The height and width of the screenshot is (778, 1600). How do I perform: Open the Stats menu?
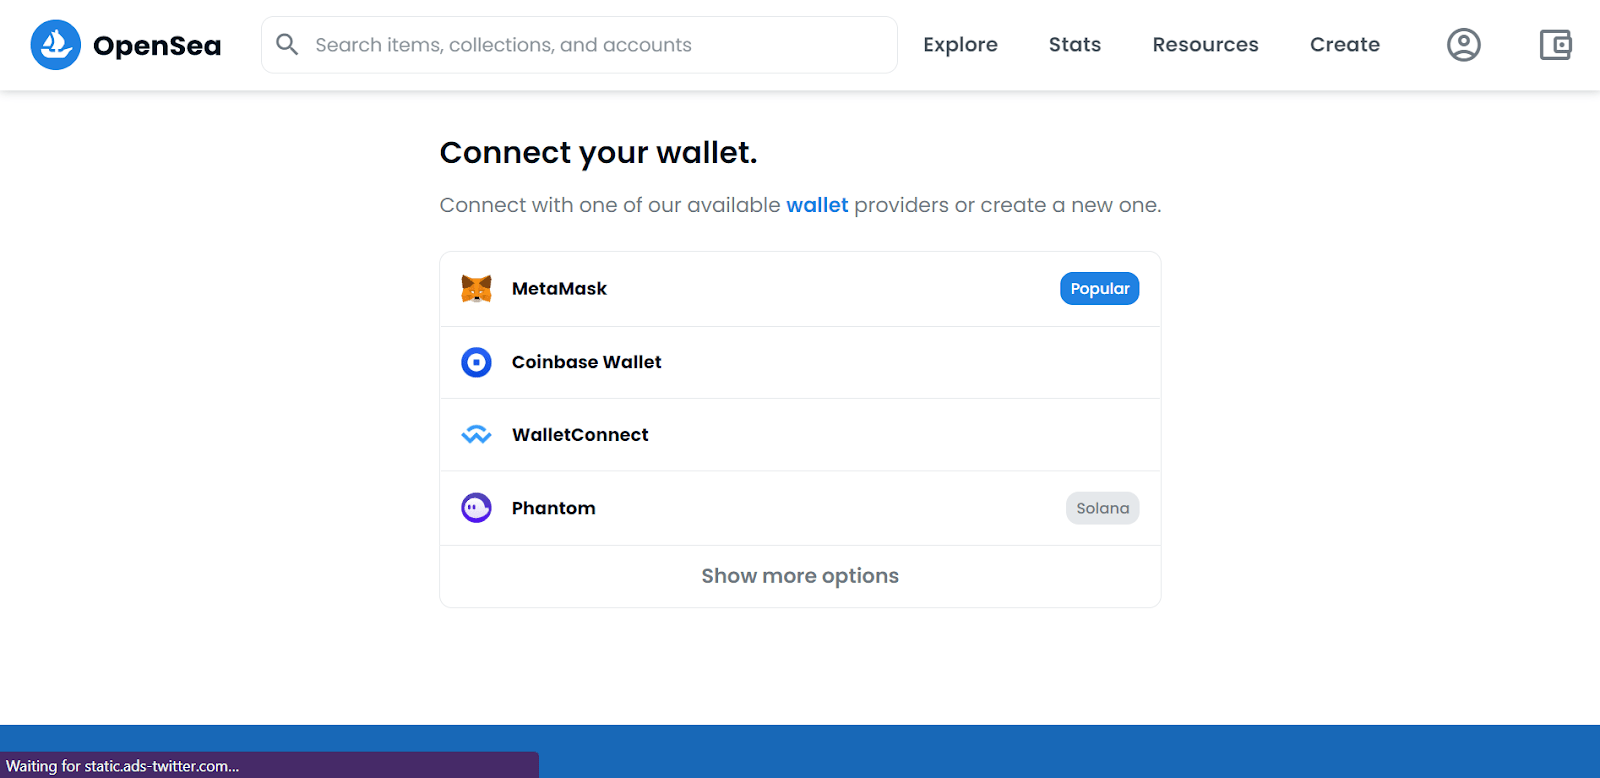point(1074,45)
